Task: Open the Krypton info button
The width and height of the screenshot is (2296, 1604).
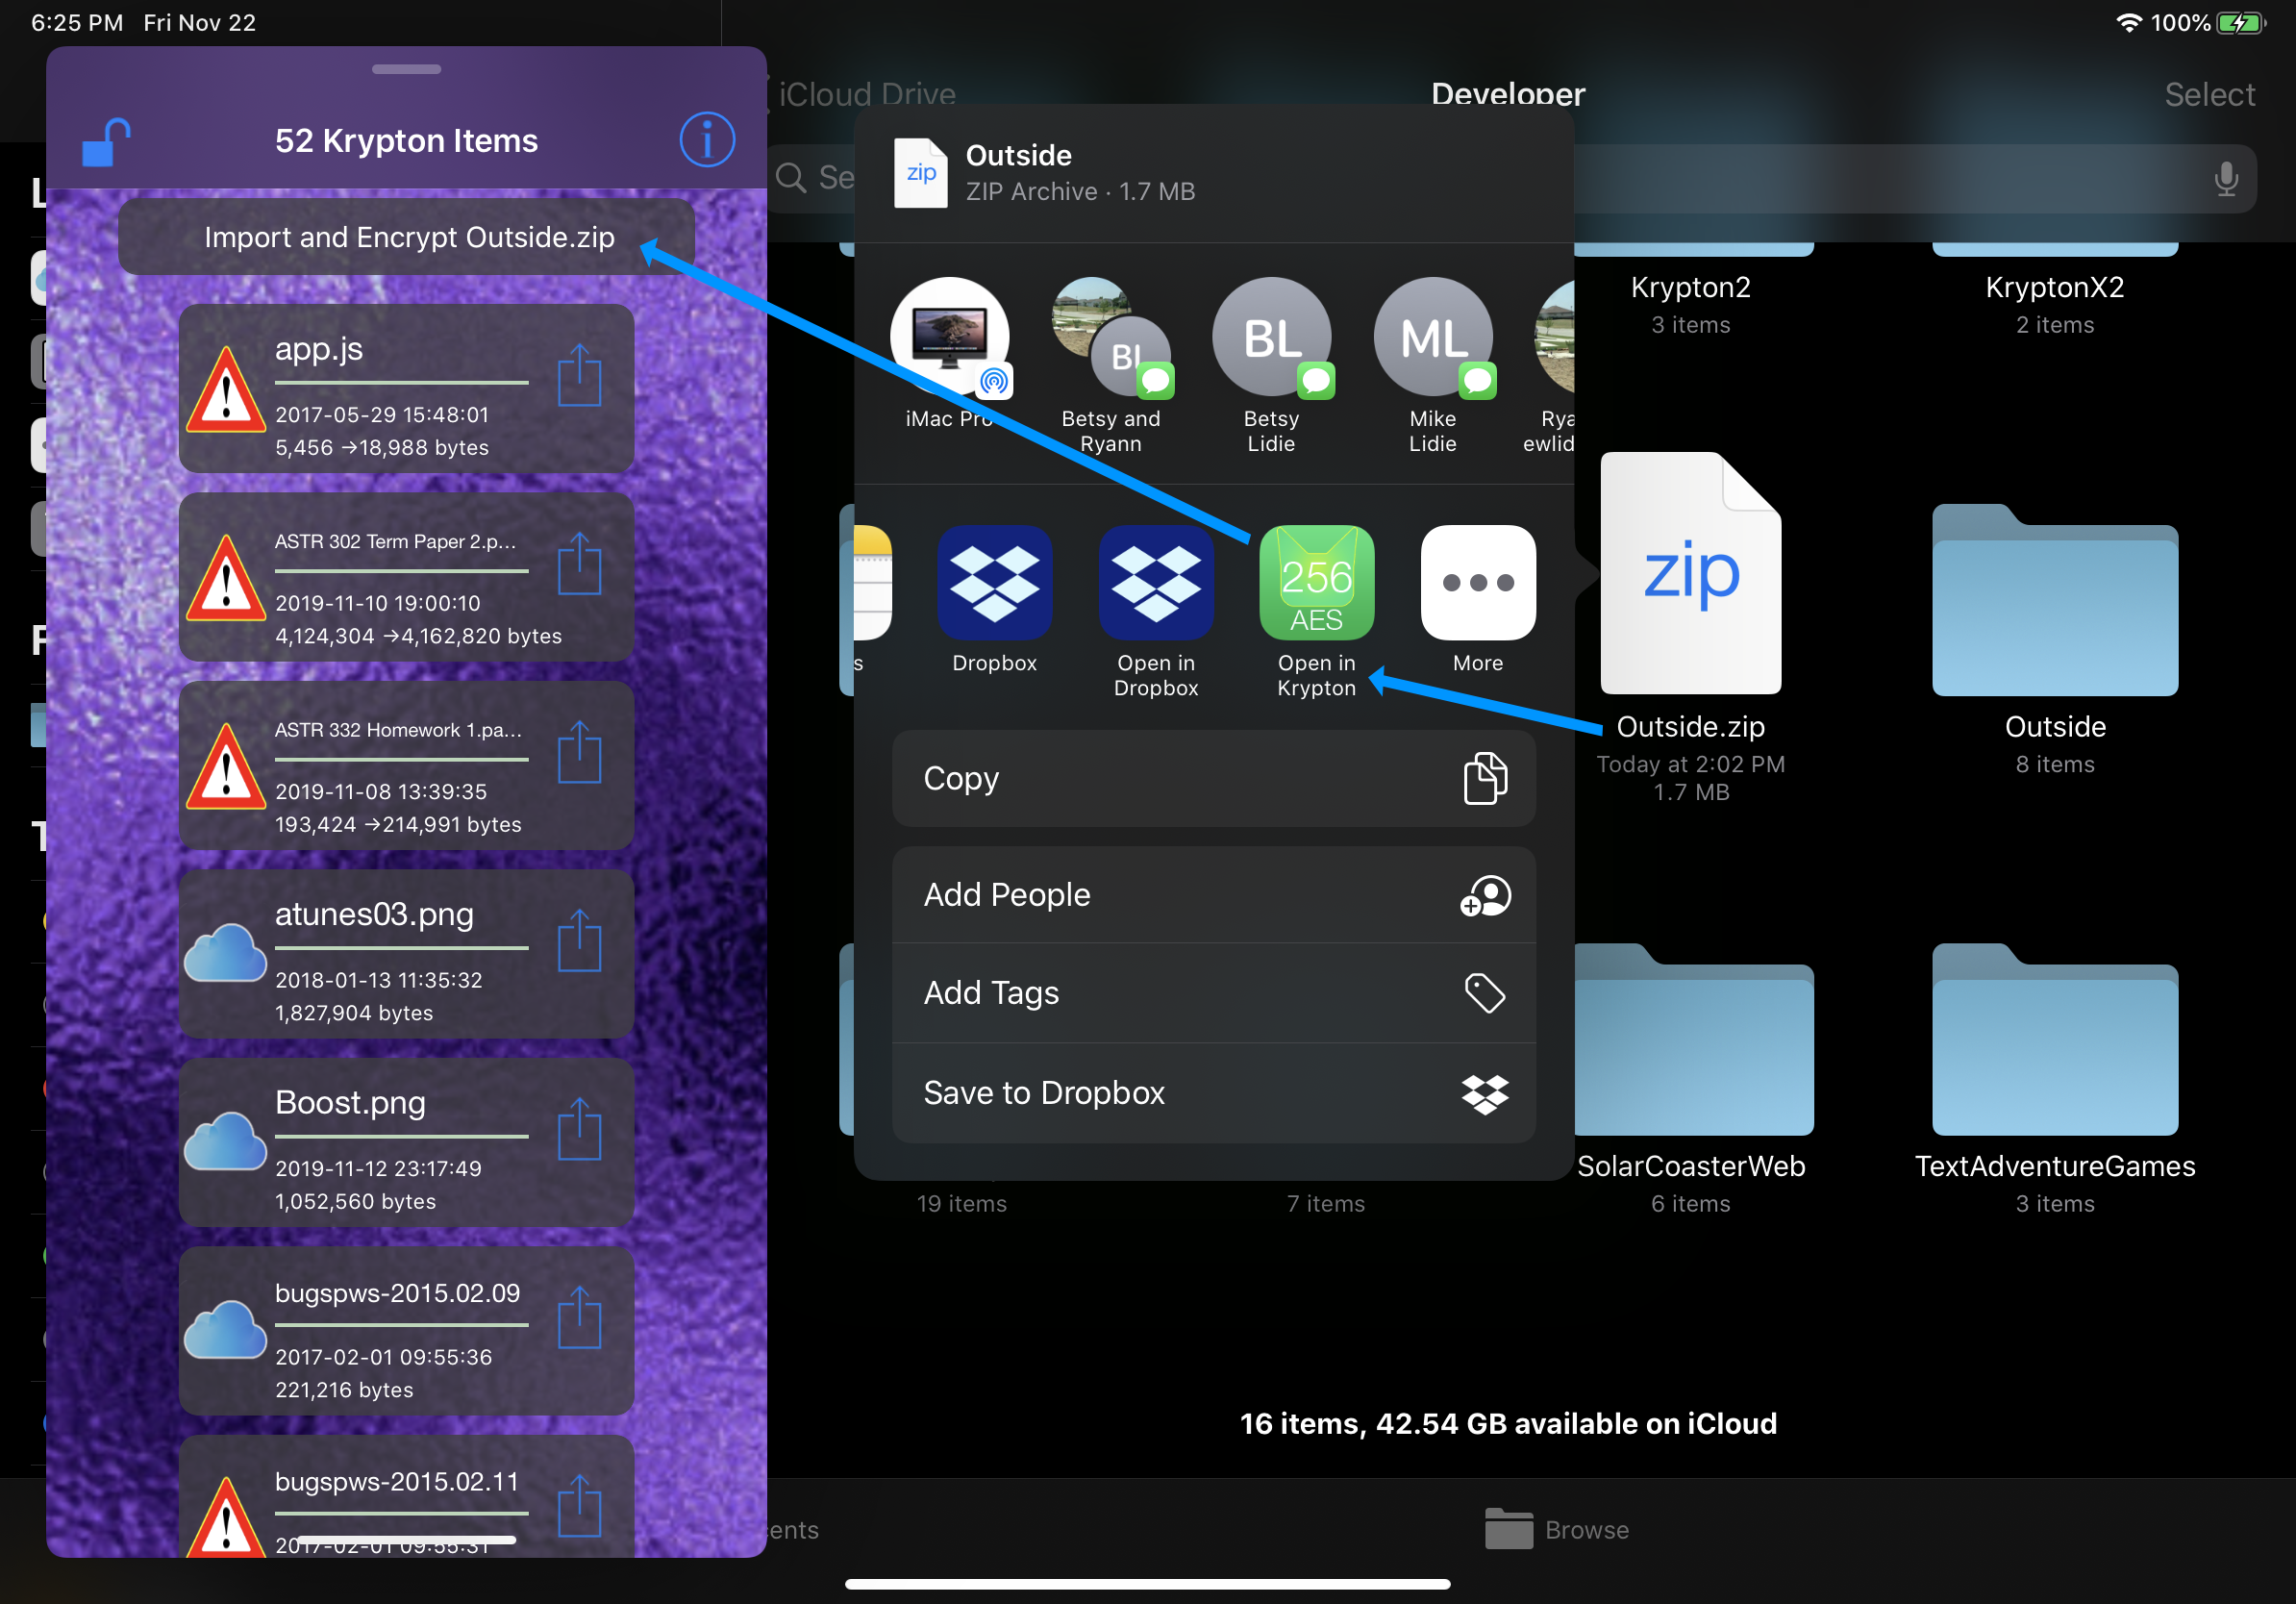Action: coord(706,140)
